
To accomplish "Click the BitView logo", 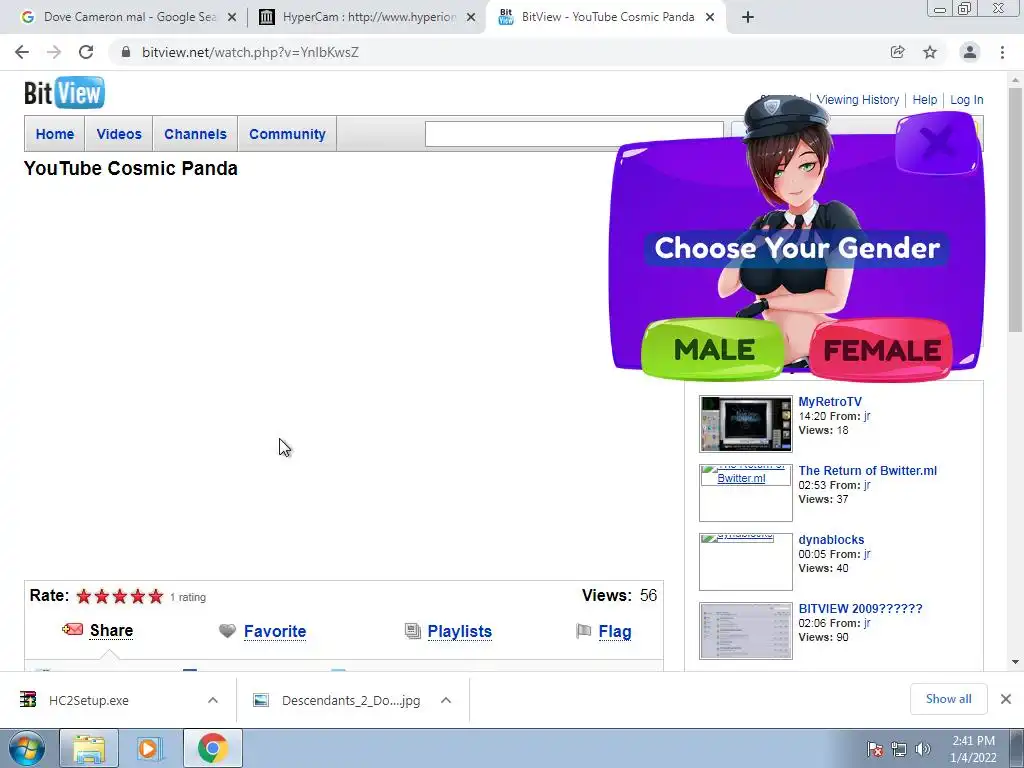I will [64, 93].
